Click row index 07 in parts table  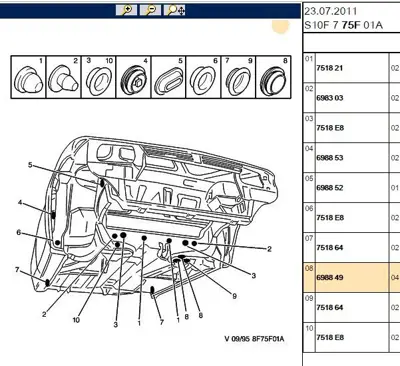pos(309,238)
